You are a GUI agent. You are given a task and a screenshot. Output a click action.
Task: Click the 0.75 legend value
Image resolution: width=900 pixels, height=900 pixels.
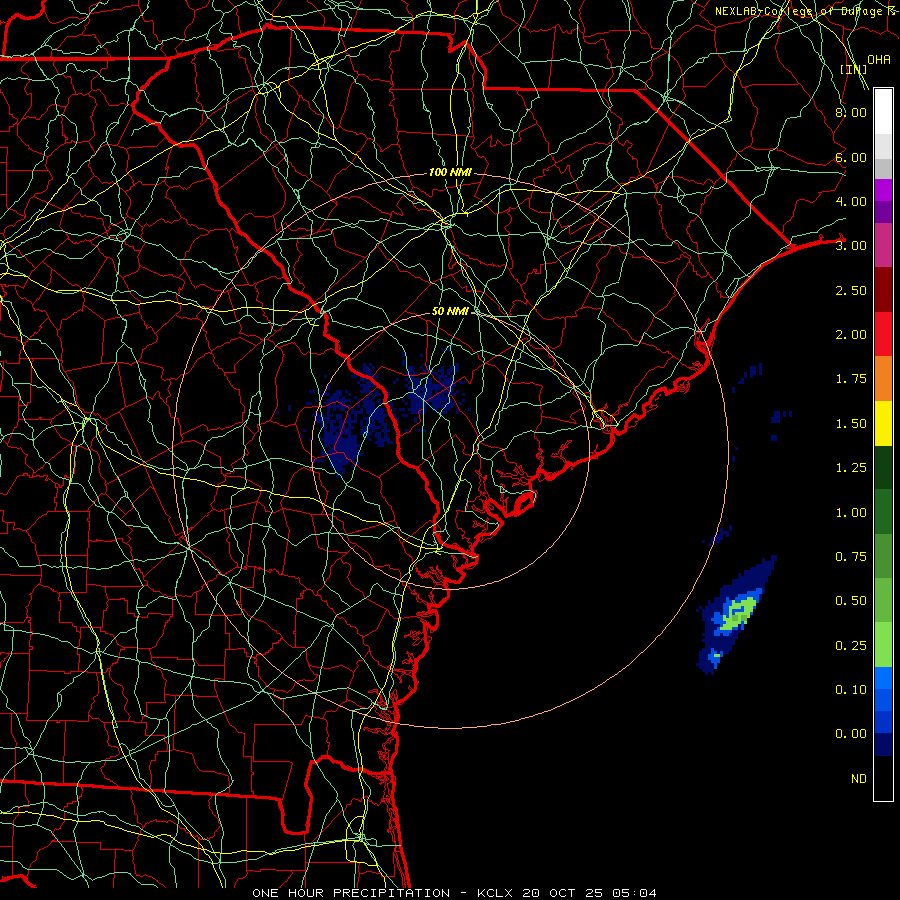click(x=851, y=557)
